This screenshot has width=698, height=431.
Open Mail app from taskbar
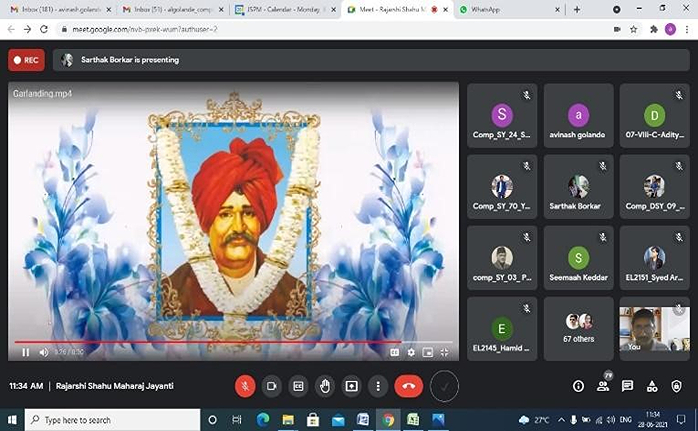338,420
